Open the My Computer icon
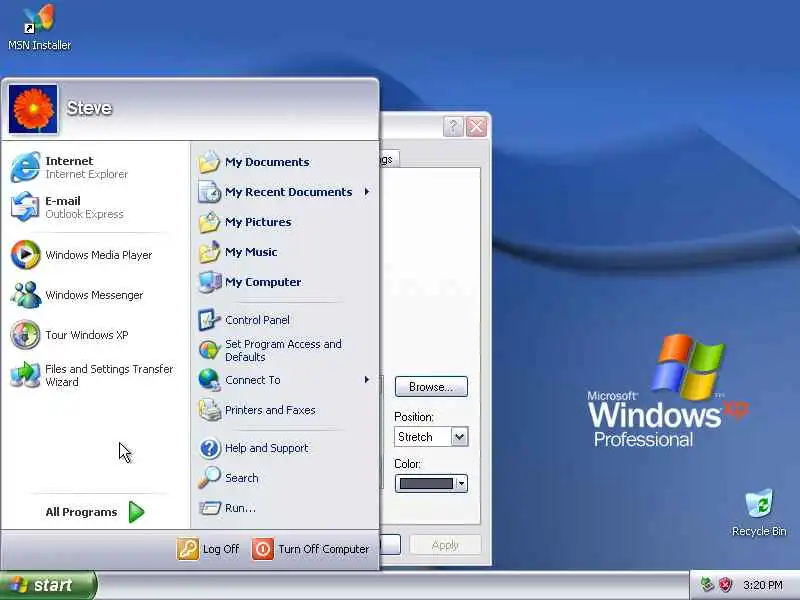 tap(209, 282)
